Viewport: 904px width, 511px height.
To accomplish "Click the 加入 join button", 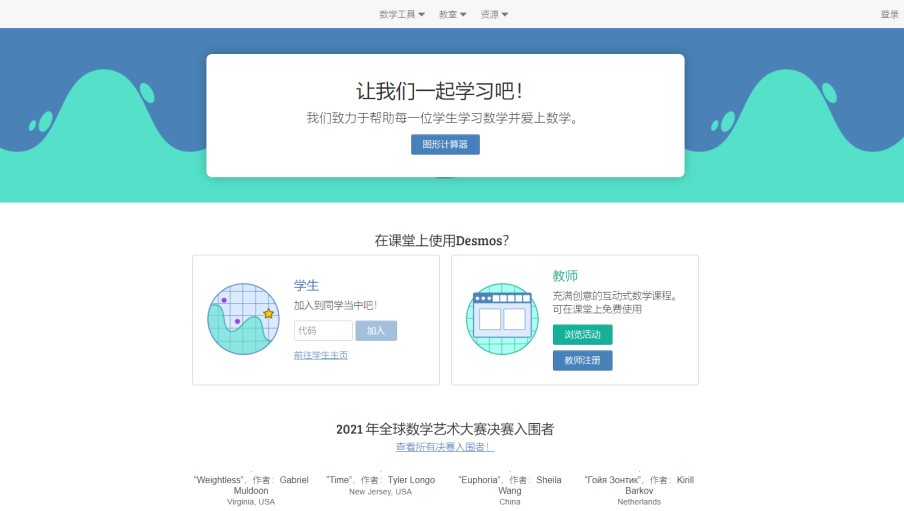I will (376, 330).
